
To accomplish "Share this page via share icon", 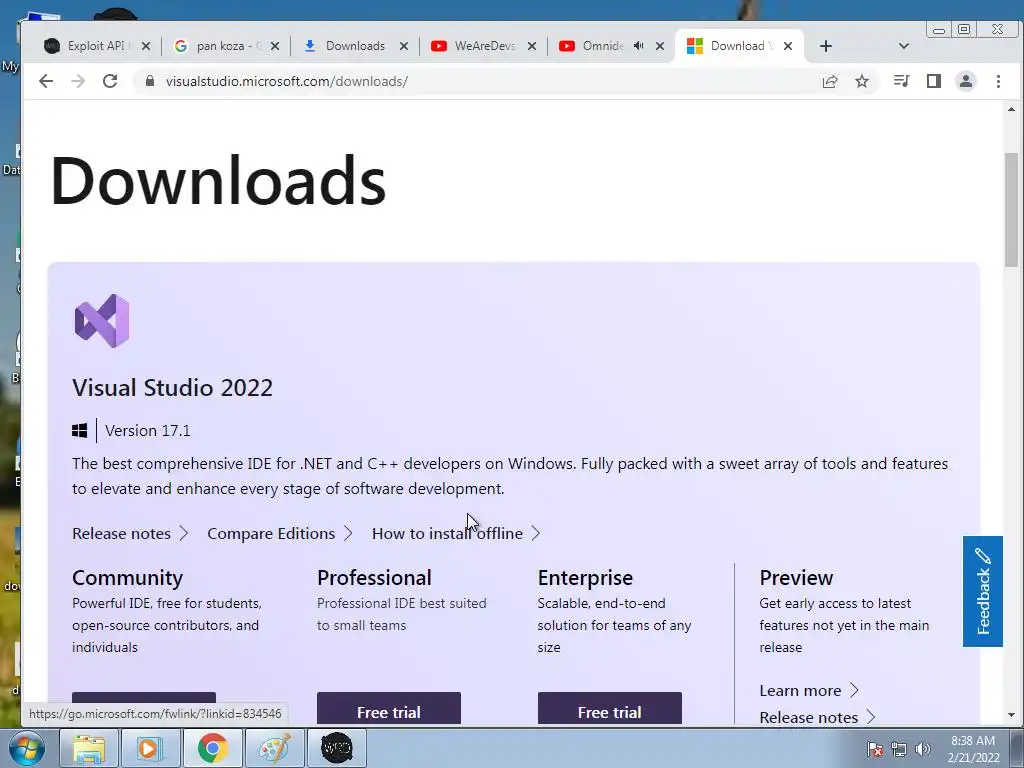I will (830, 81).
